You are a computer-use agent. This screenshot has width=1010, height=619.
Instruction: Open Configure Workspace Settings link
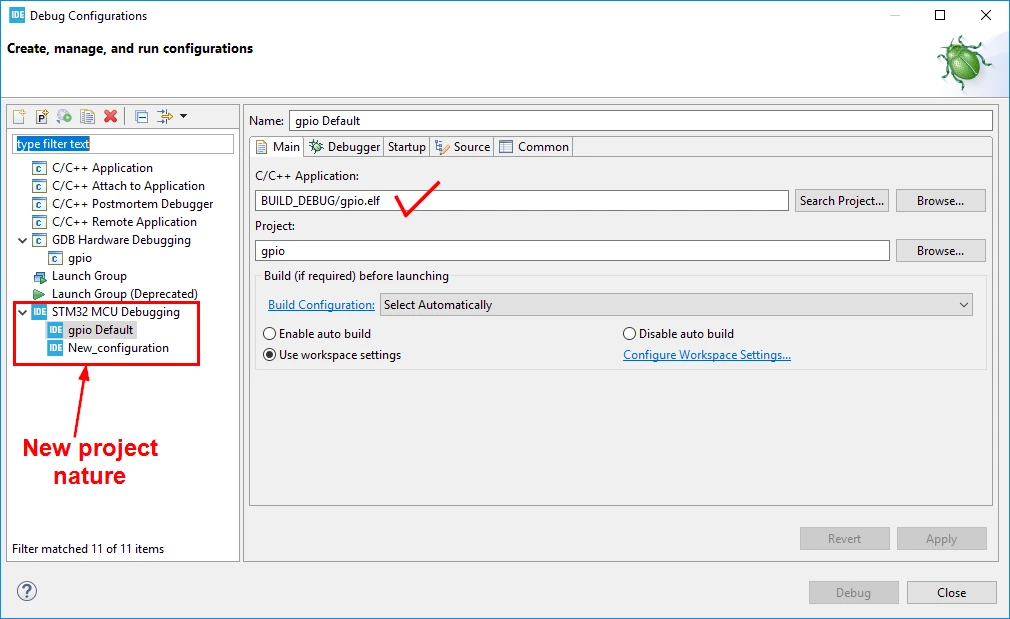[x=707, y=355]
